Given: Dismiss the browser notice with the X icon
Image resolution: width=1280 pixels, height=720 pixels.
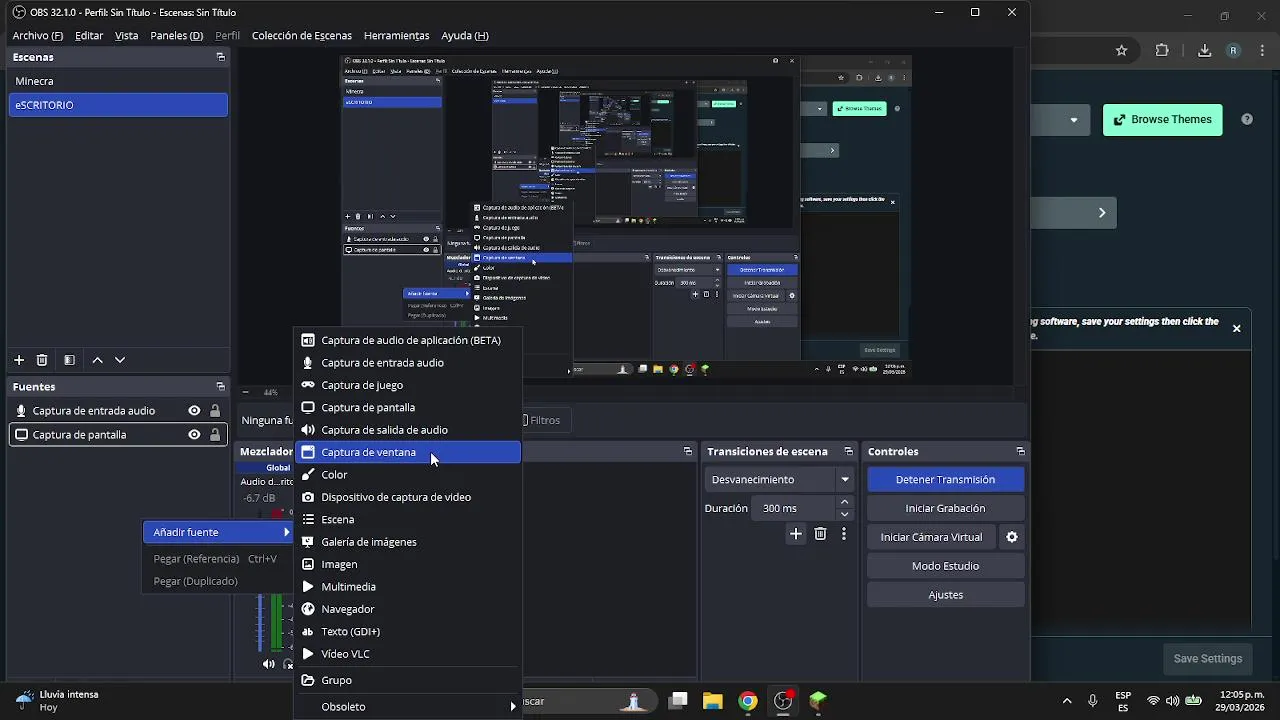Looking at the screenshot, I should point(1236,328).
